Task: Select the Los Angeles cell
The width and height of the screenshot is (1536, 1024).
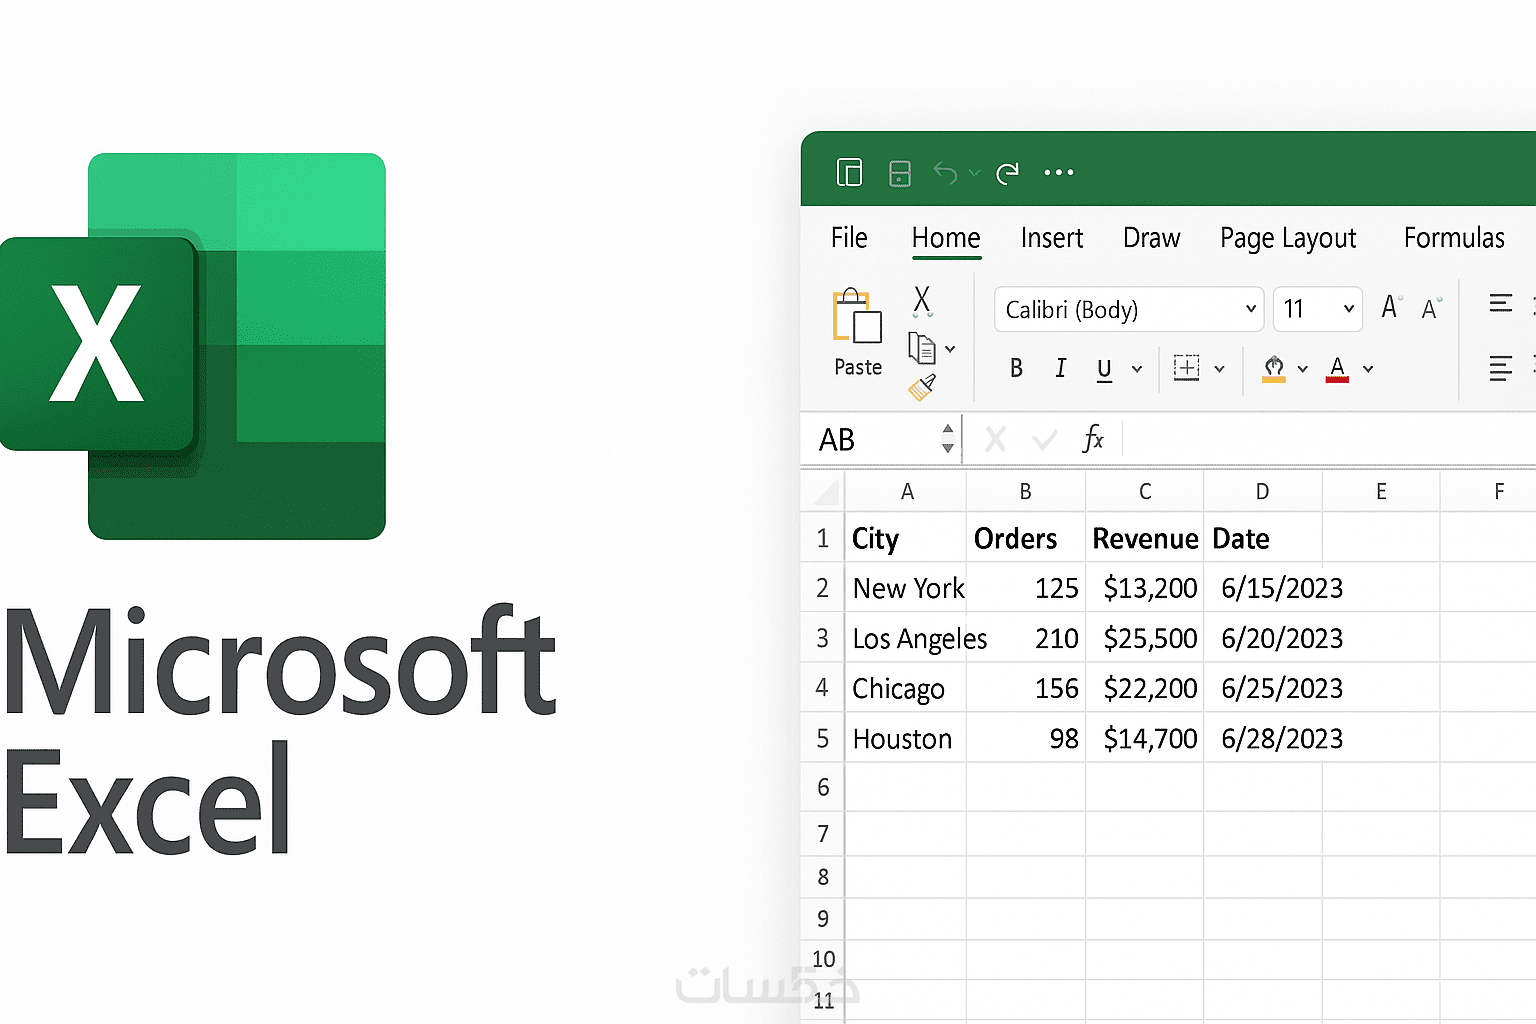Action: point(906,638)
